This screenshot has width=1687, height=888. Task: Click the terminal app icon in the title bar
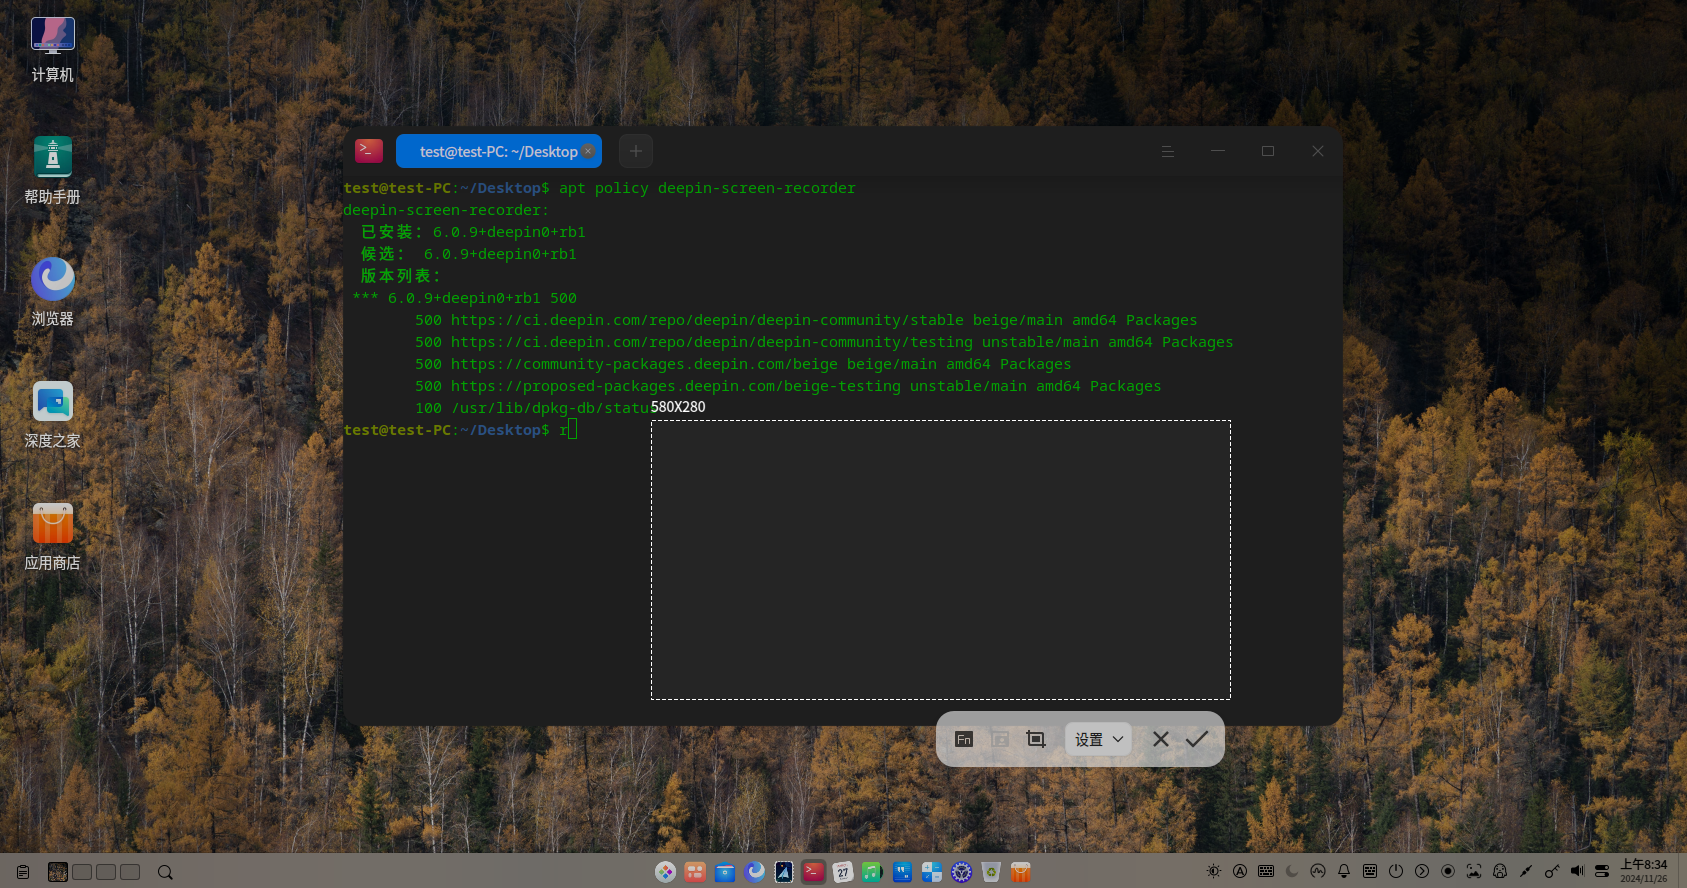click(x=369, y=151)
